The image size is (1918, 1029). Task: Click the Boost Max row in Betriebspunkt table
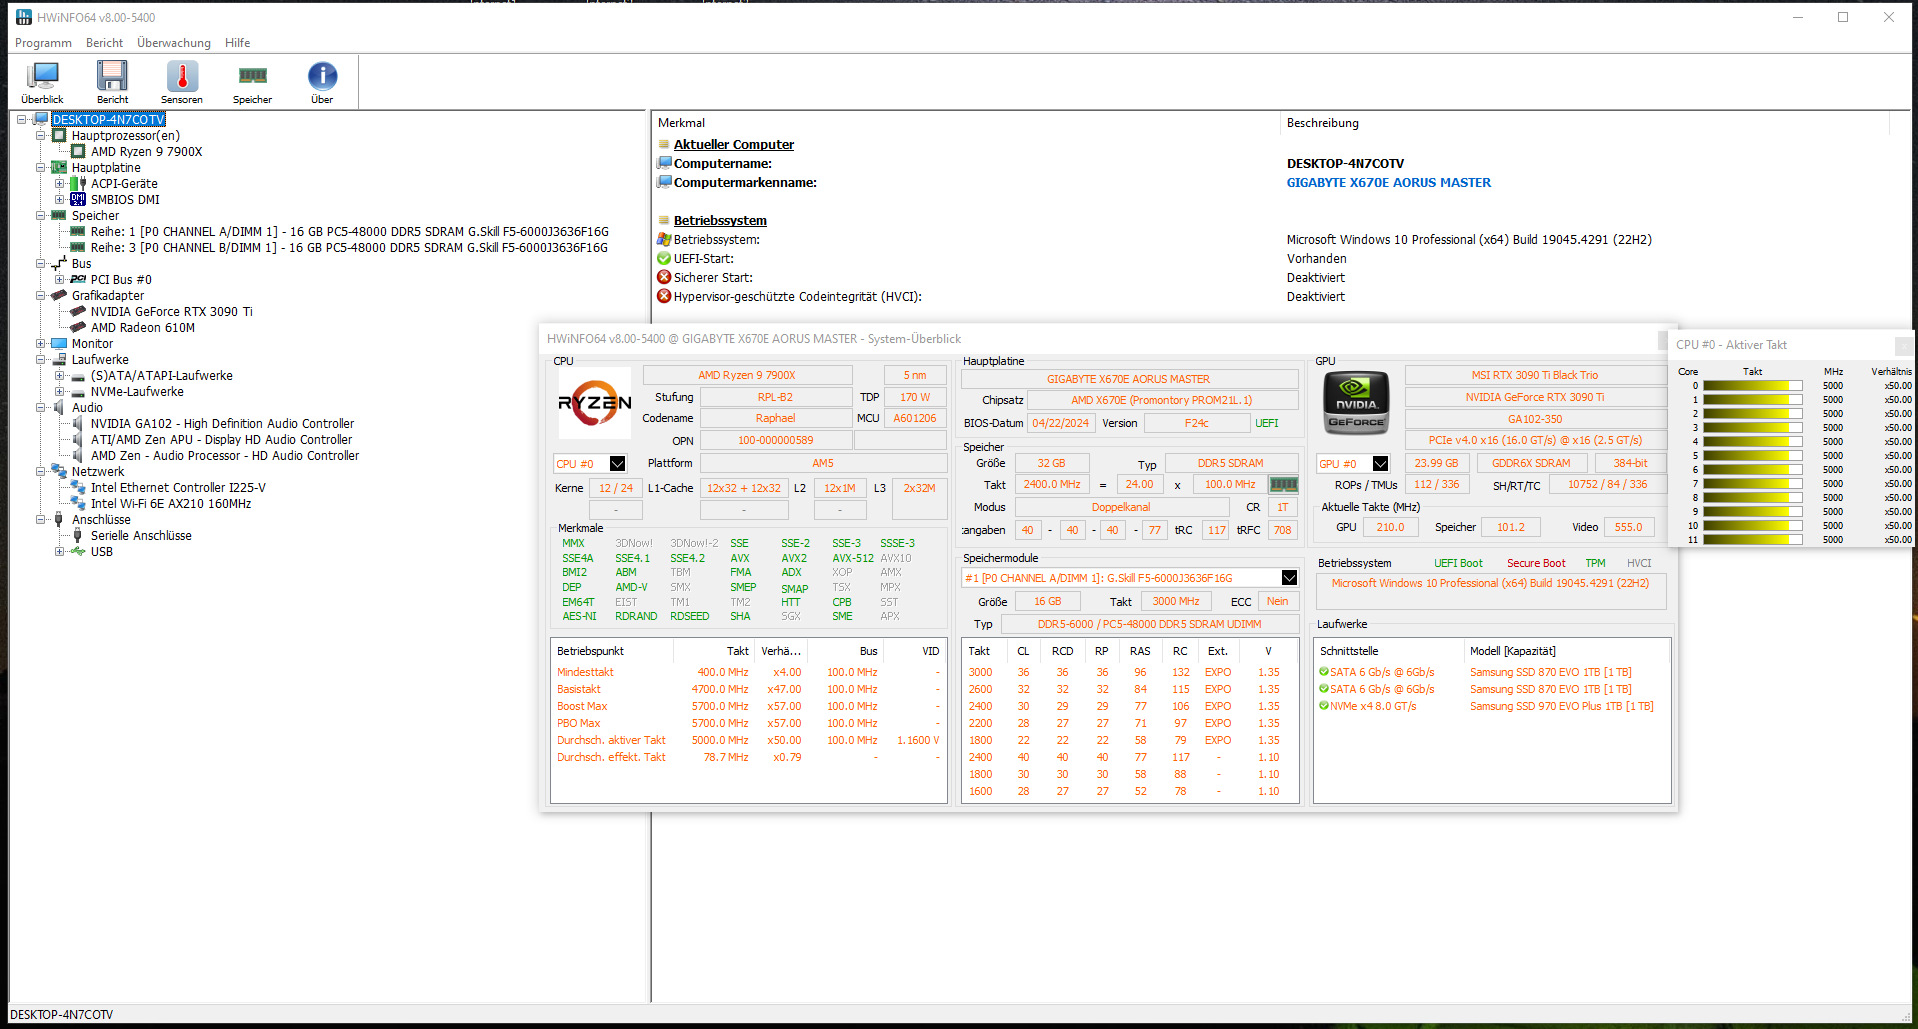coord(748,706)
